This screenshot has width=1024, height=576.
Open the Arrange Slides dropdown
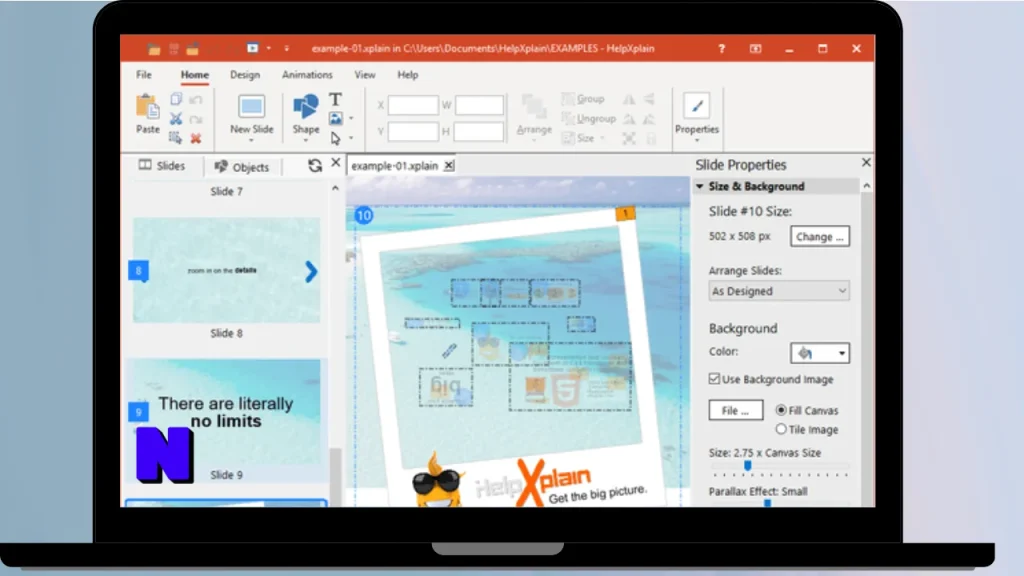(x=778, y=291)
